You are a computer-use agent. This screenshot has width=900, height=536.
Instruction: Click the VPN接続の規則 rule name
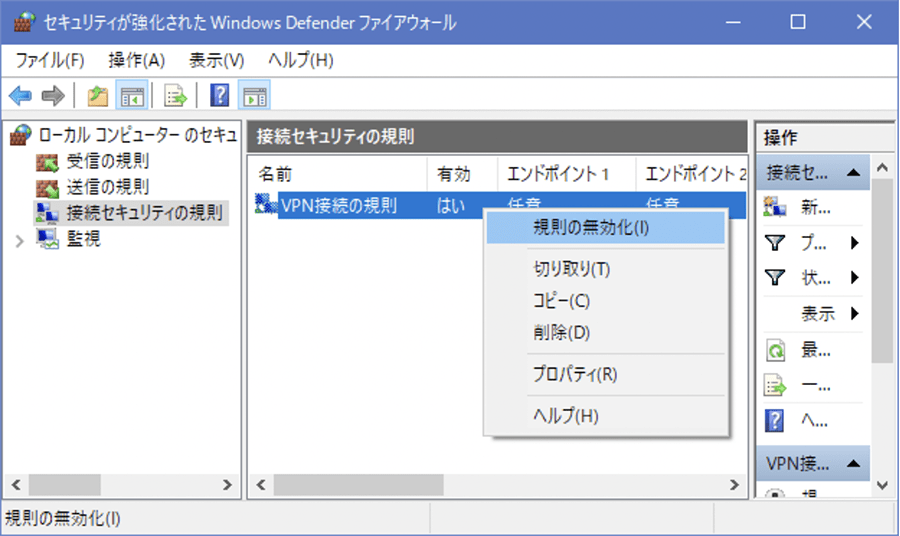[339, 205]
